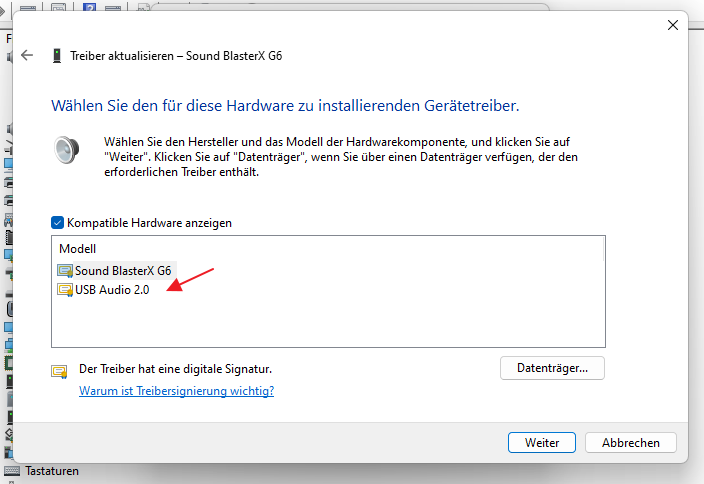Click the certificate icon beside Sound BlasterX G6
The image size is (704, 484).
65,271
